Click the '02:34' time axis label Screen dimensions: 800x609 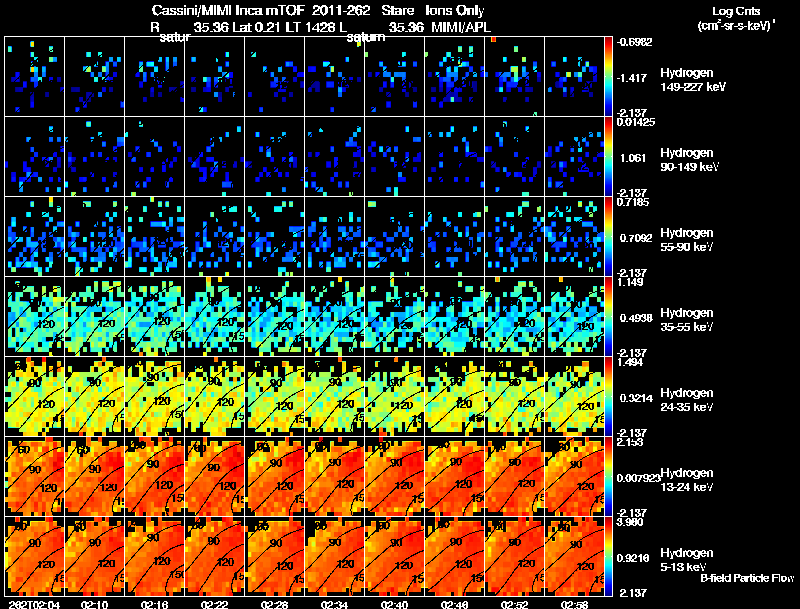334,604
